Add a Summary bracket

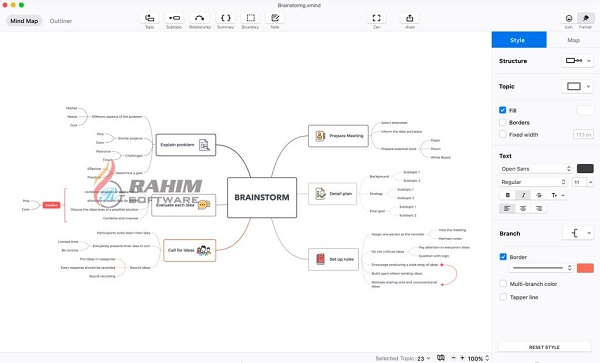pyautogui.click(x=225, y=18)
